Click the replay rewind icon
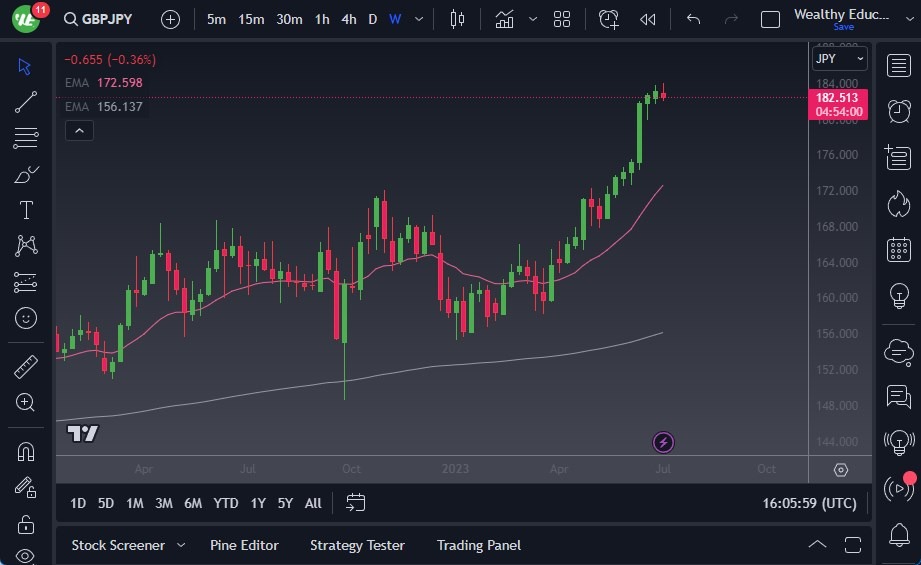The height and width of the screenshot is (565, 921). (x=648, y=19)
